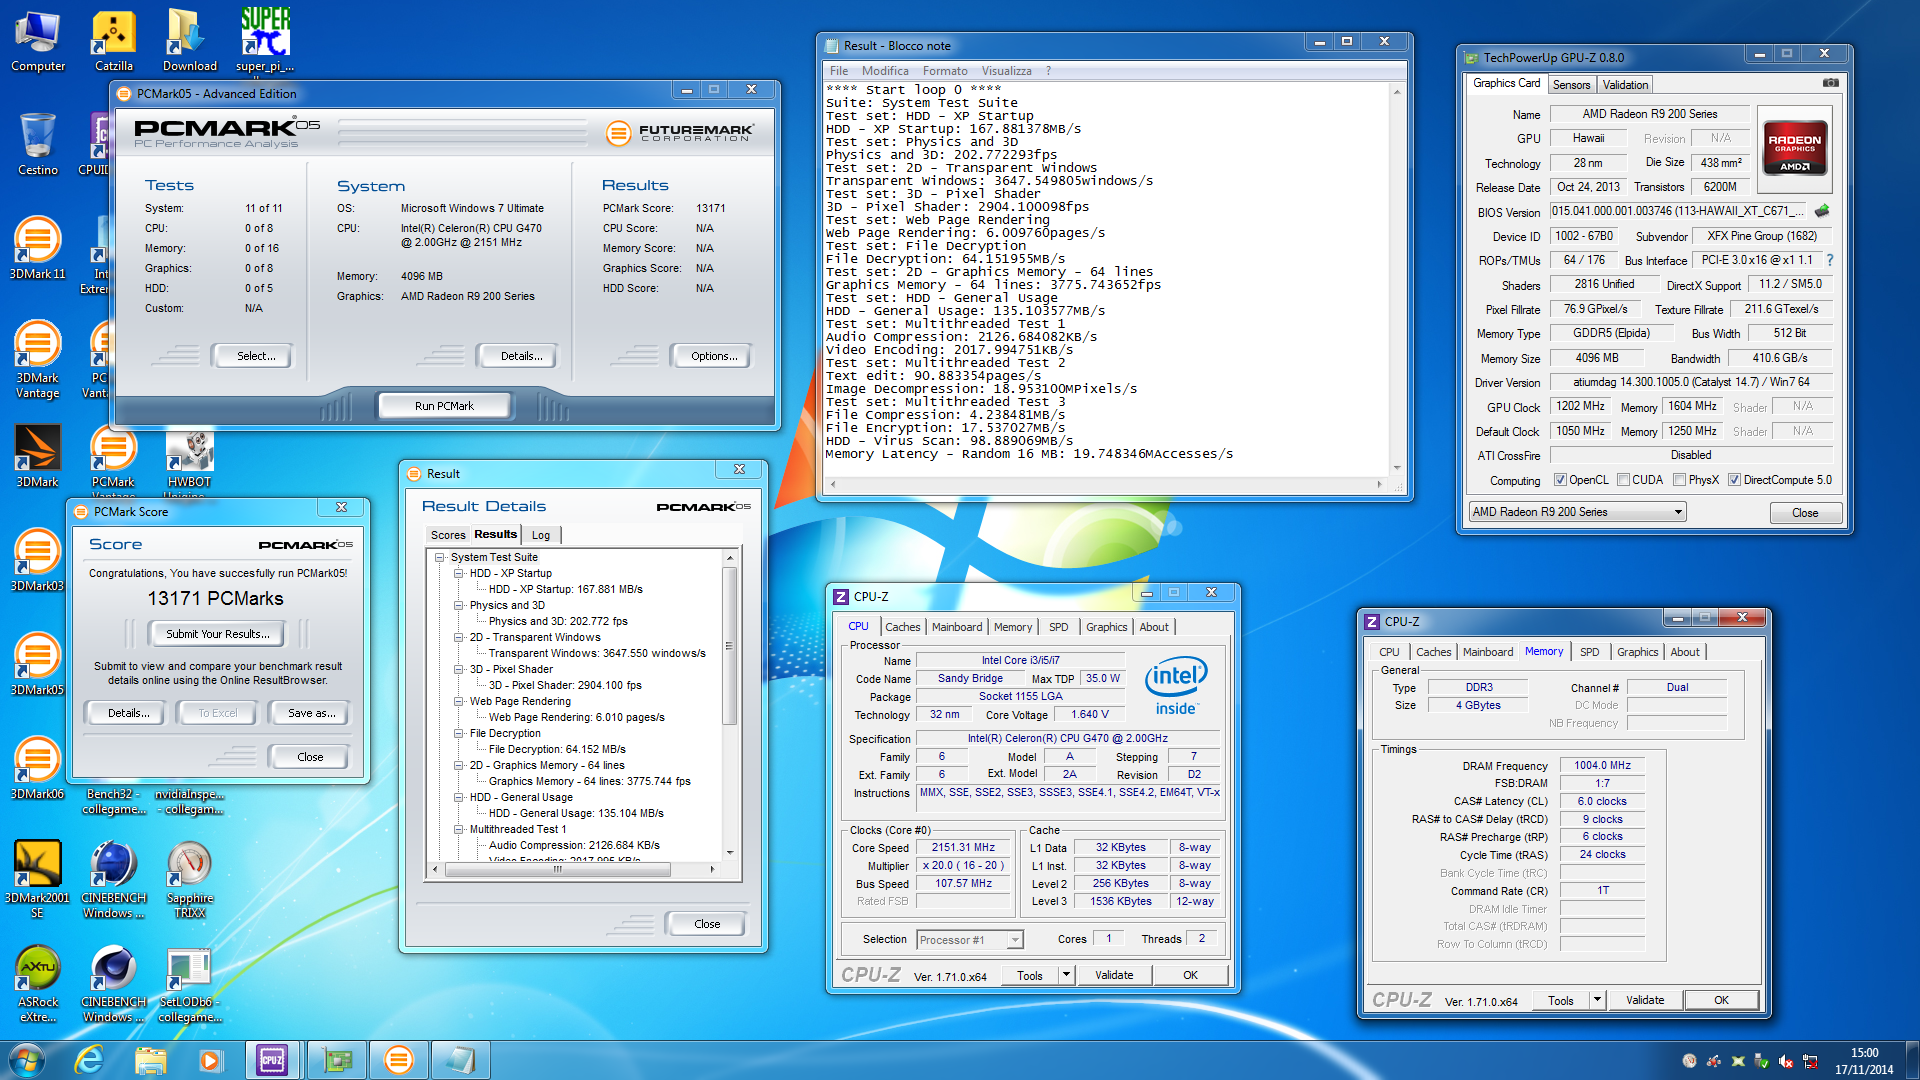The width and height of the screenshot is (1920, 1080).
Task: Launch ASRock eXtreme tuner shortcut
Action: point(38,984)
